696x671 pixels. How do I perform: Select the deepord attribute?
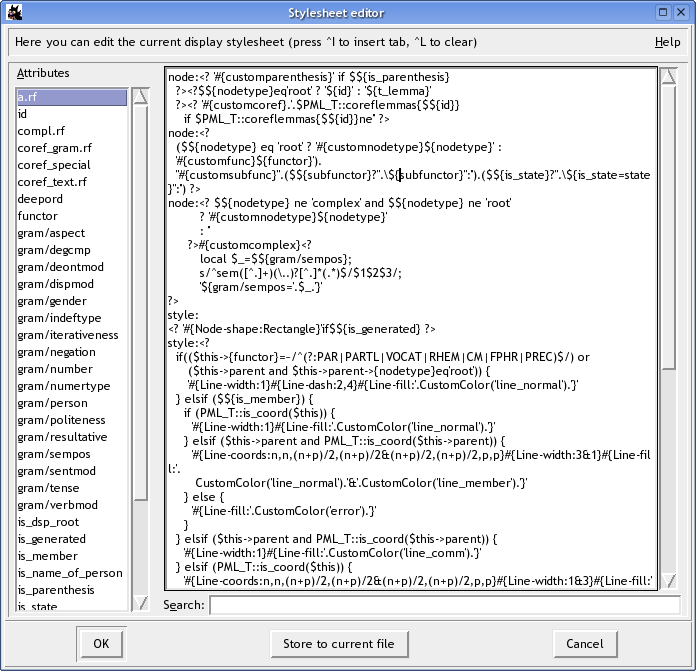(72, 199)
